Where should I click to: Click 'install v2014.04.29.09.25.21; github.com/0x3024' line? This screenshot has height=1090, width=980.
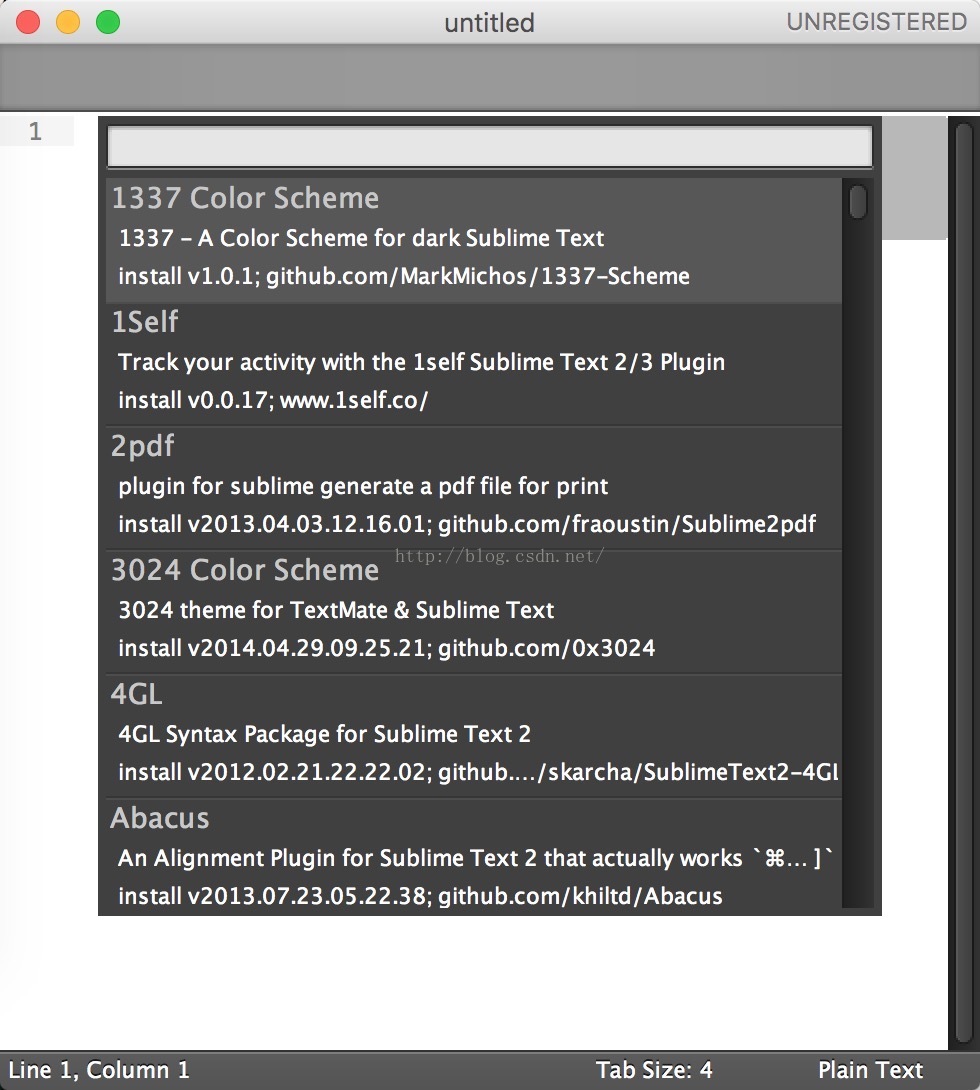click(386, 649)
